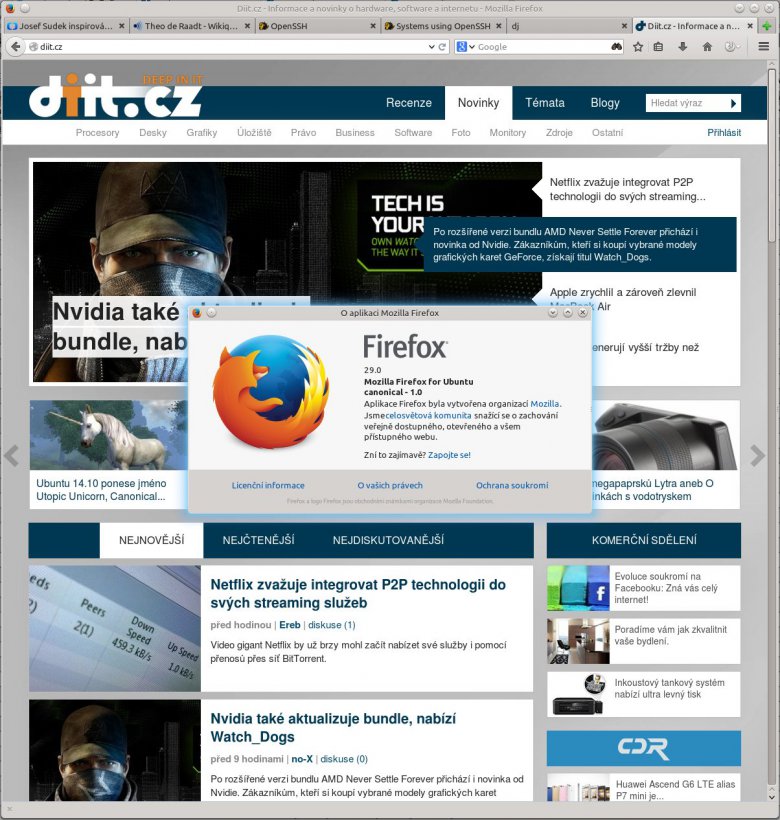Screen dimensions: 780x820
Task: Click Licenční informace link in About dialog
Action: point(268,485)
